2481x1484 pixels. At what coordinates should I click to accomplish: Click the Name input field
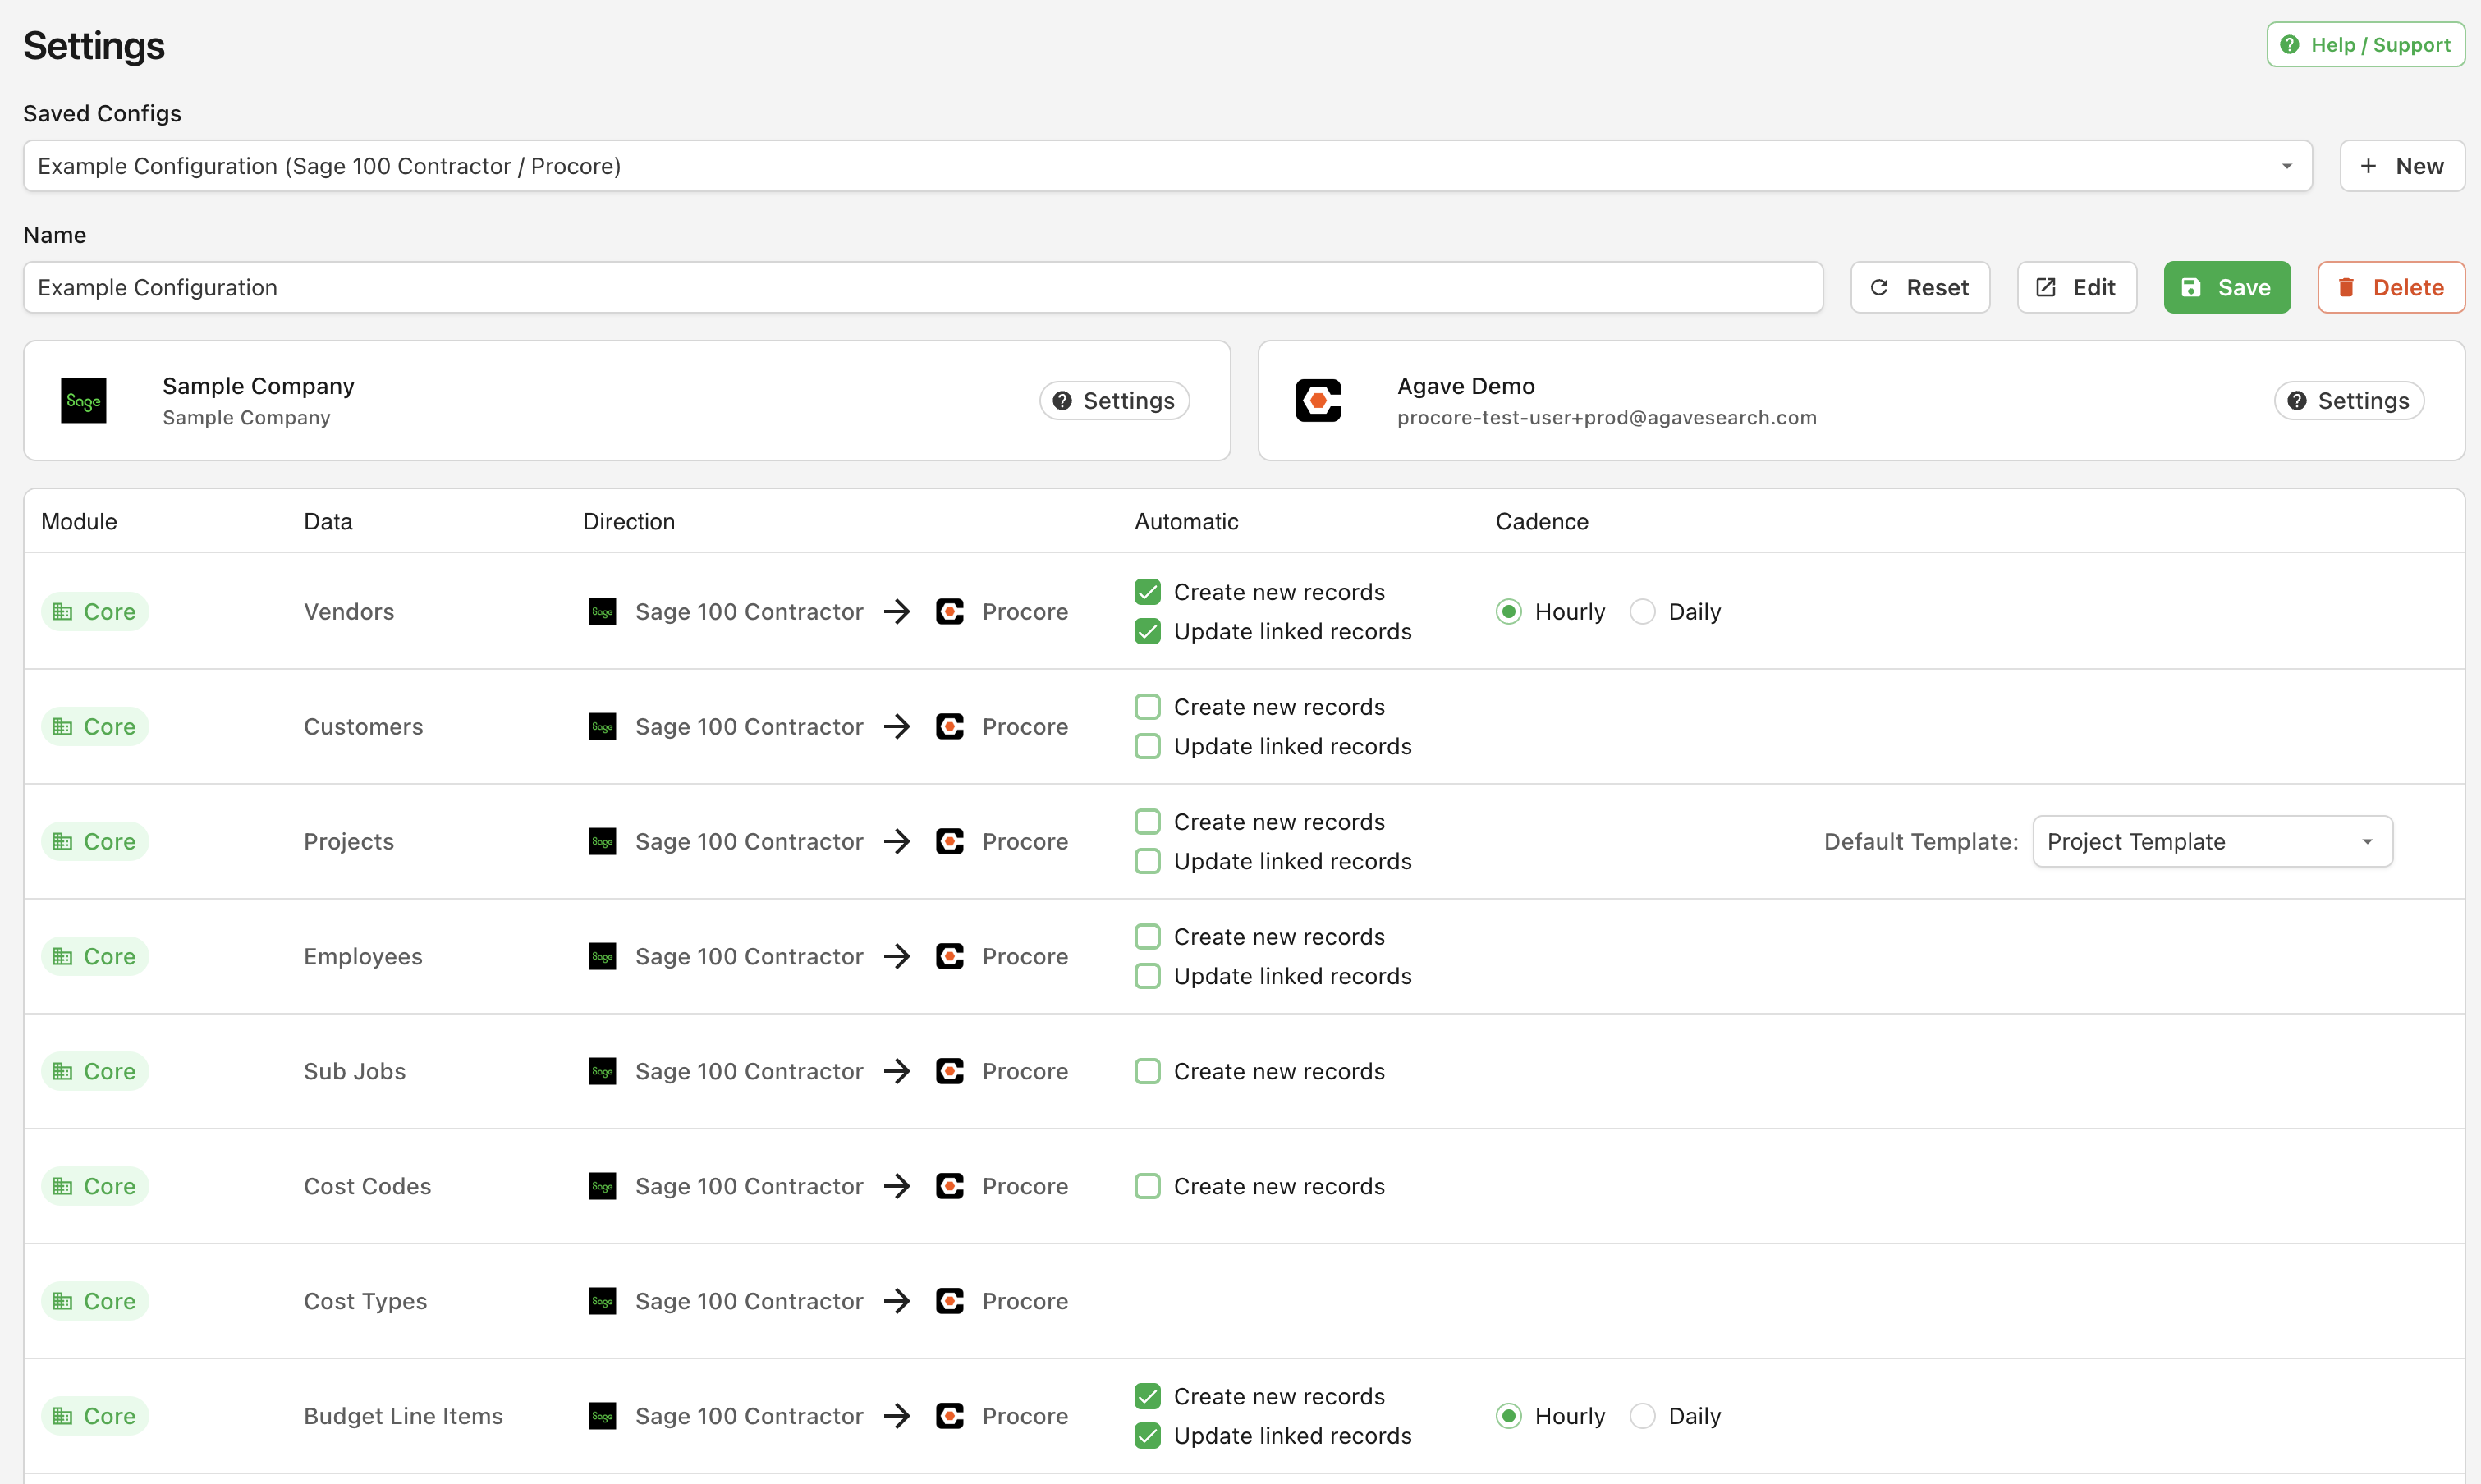(923, 287)
